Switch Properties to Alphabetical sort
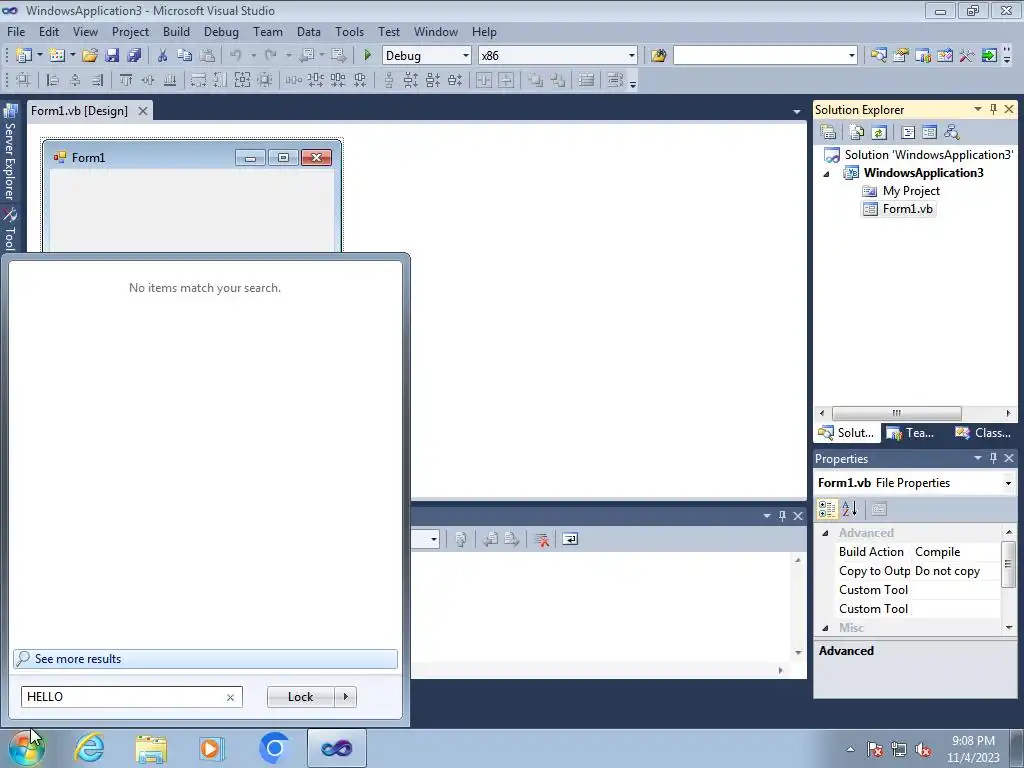The height and width of the screenshot is (768, 1024). [x=849, y=509]
